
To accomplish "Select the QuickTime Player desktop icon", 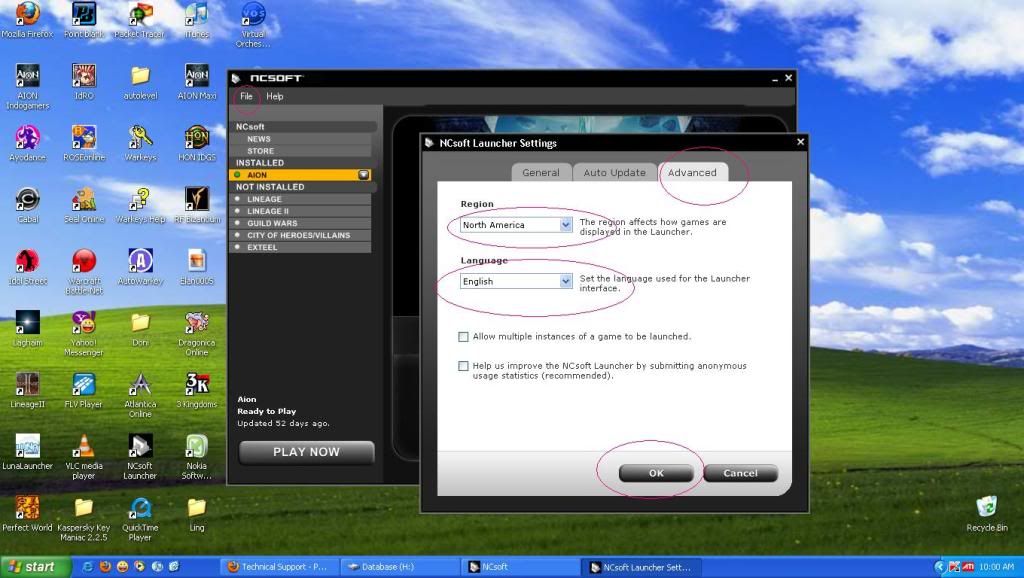I will 140,508.
